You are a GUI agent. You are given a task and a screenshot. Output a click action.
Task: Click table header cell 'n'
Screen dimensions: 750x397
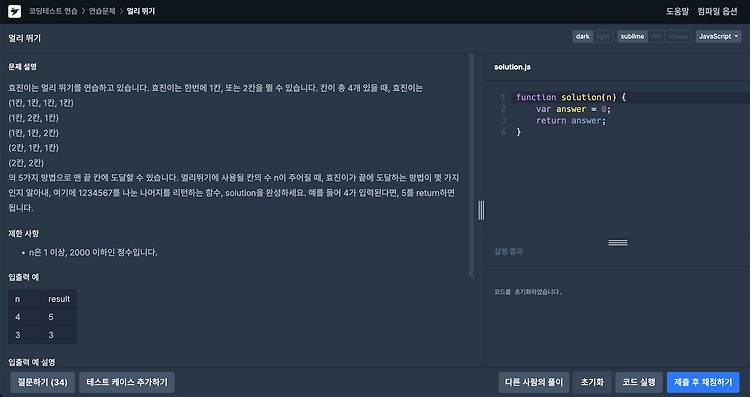click(25, 299)
